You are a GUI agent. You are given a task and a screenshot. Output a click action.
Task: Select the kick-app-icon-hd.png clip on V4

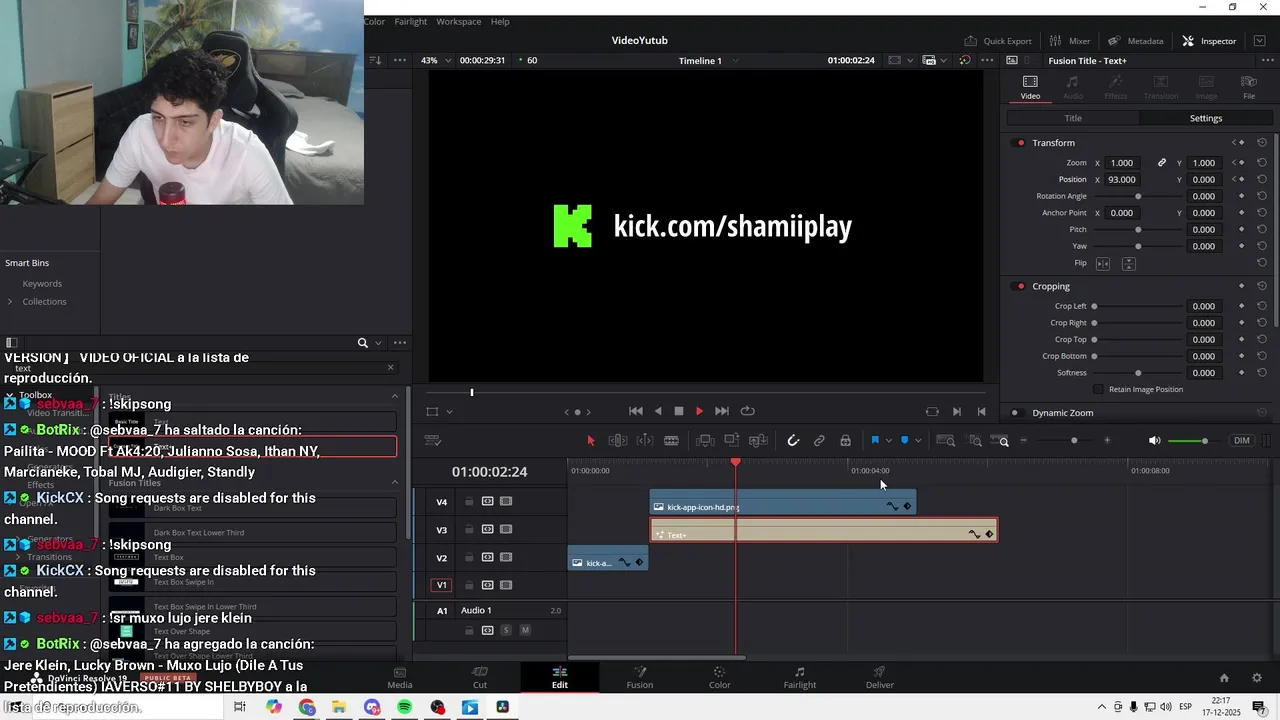(x=782, y=502)
